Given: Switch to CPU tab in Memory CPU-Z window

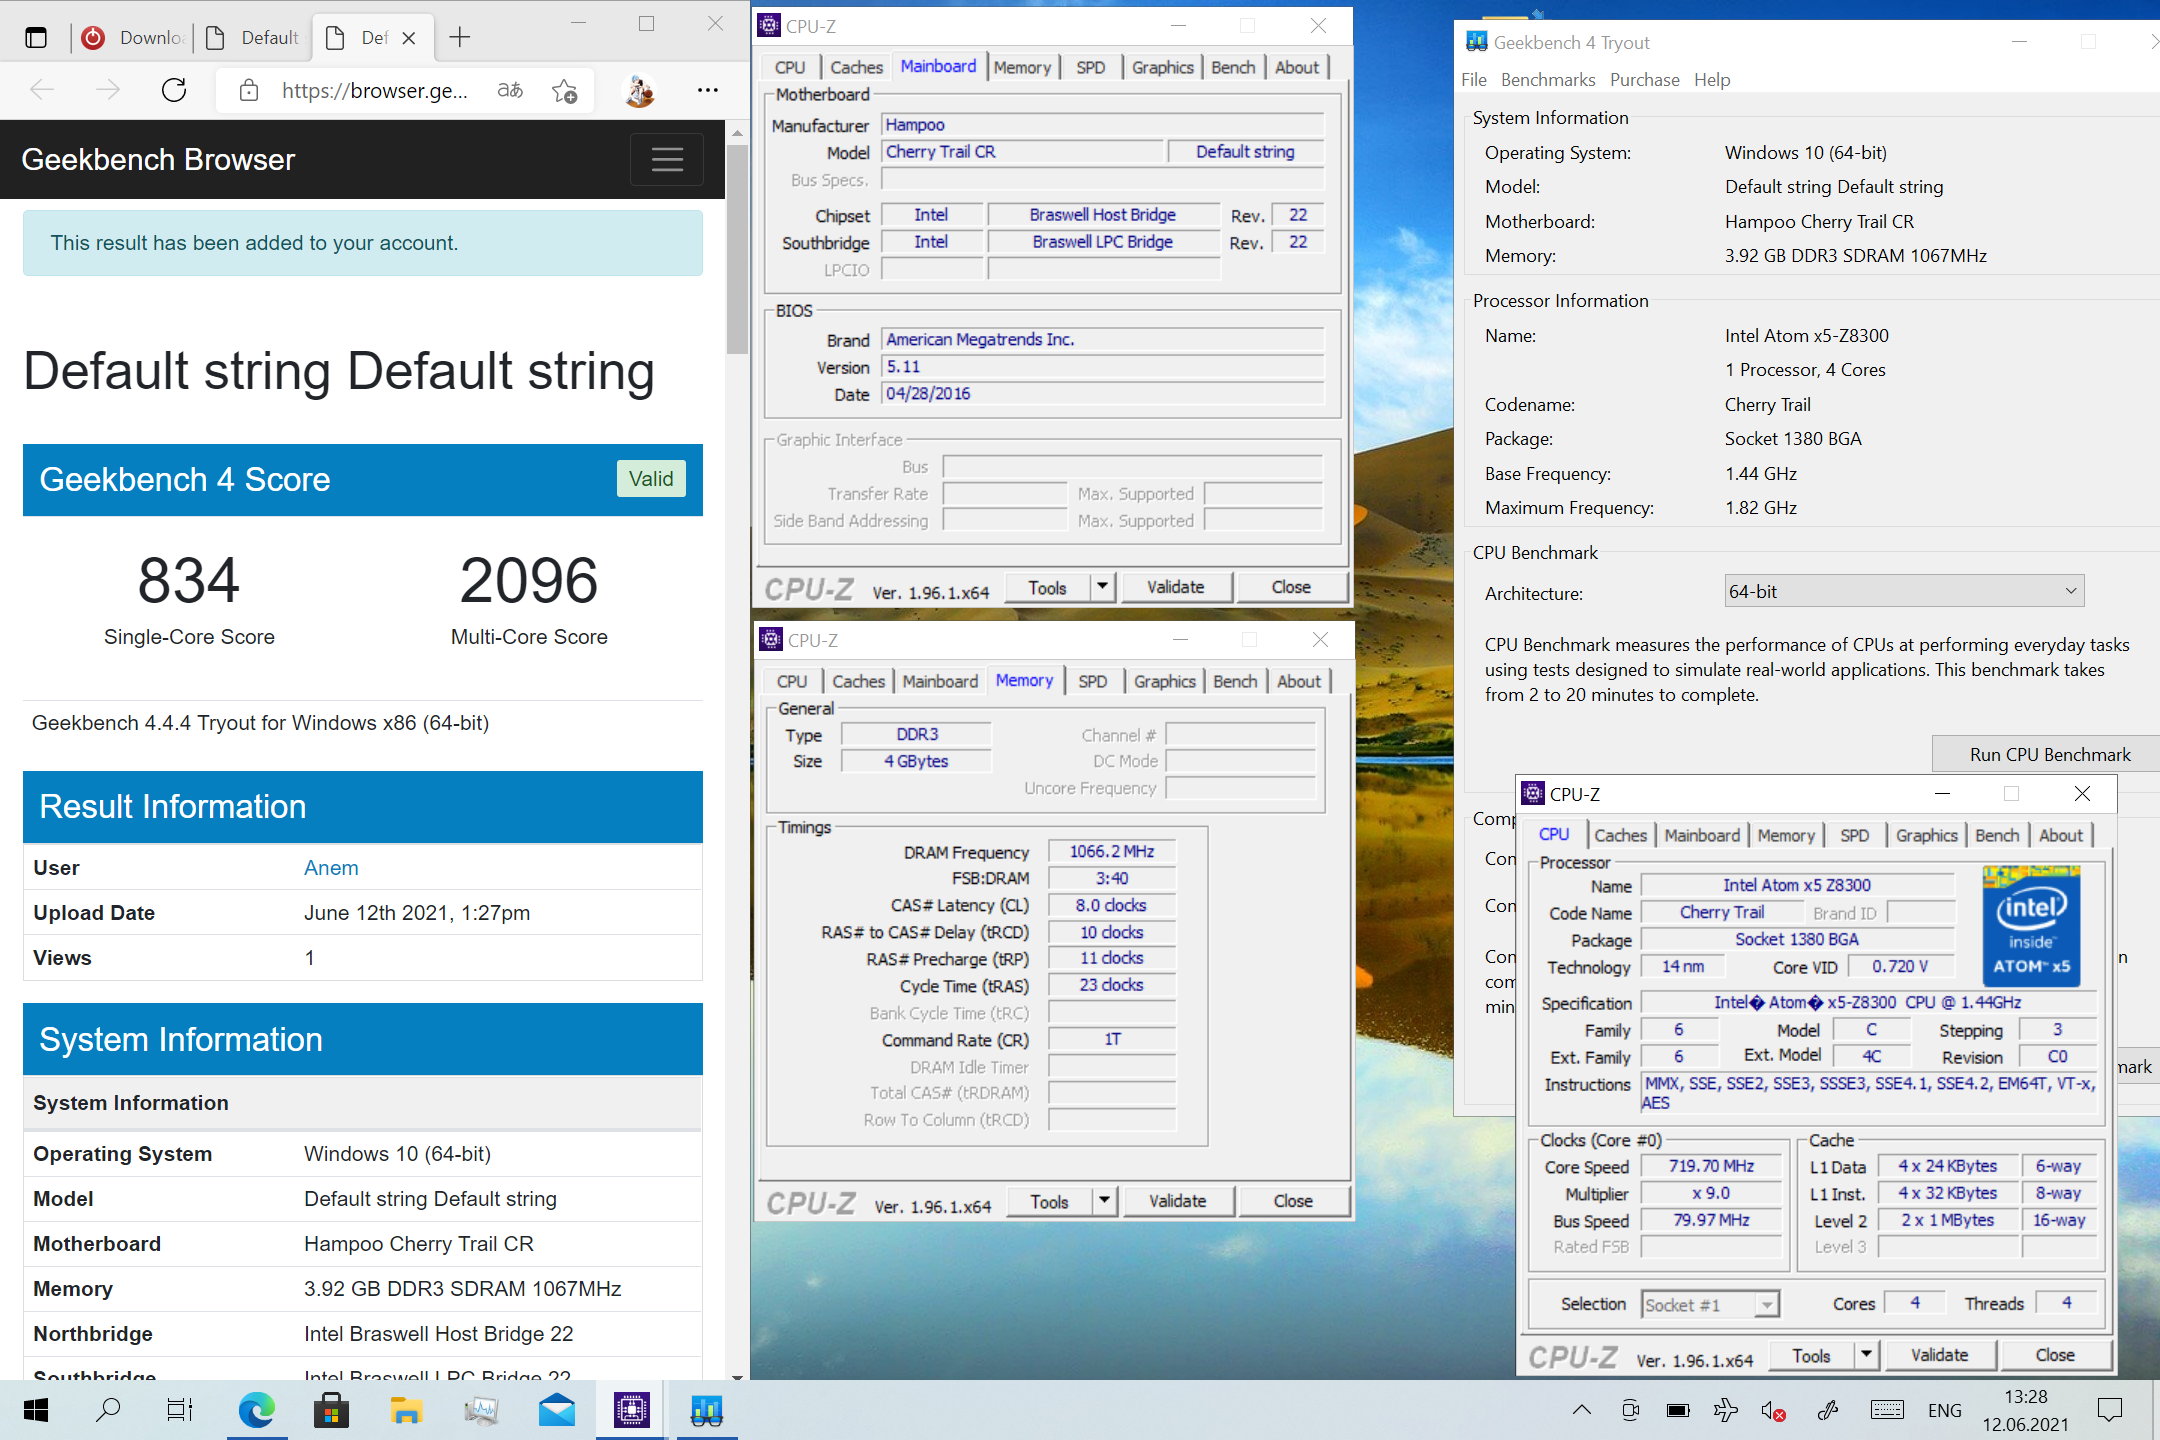Looking at the screenshot, I should pos(792,681).
